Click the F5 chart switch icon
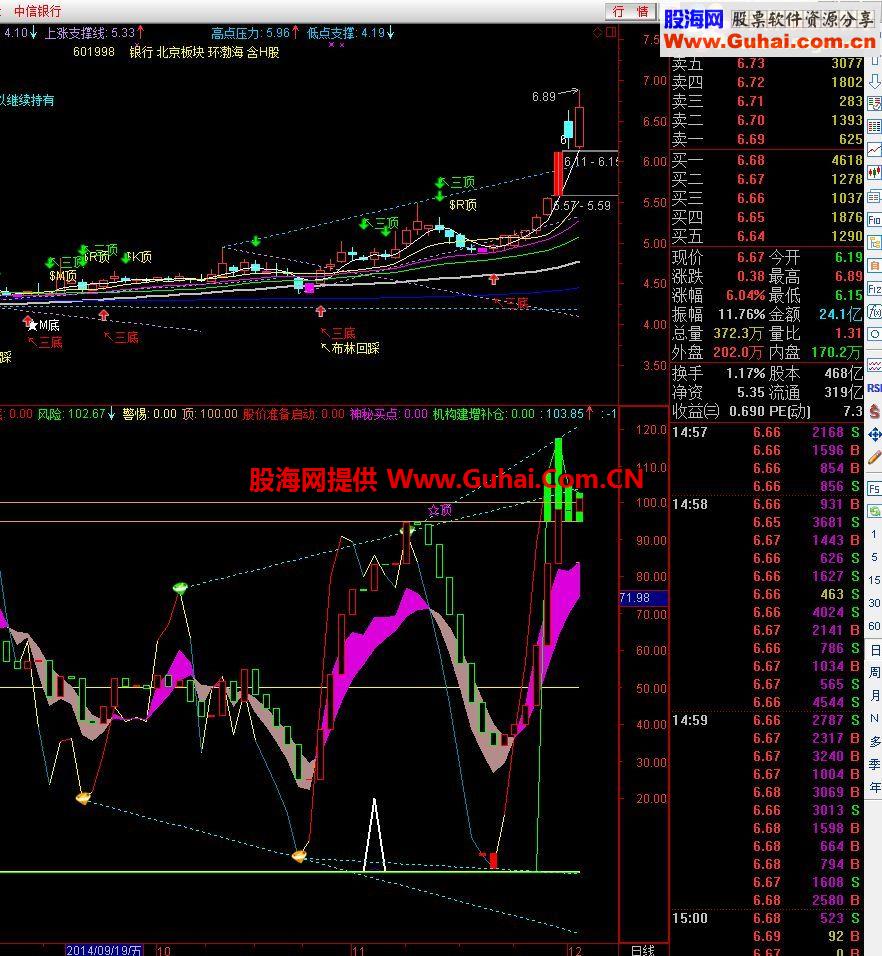882x956 pixels. 875,488
